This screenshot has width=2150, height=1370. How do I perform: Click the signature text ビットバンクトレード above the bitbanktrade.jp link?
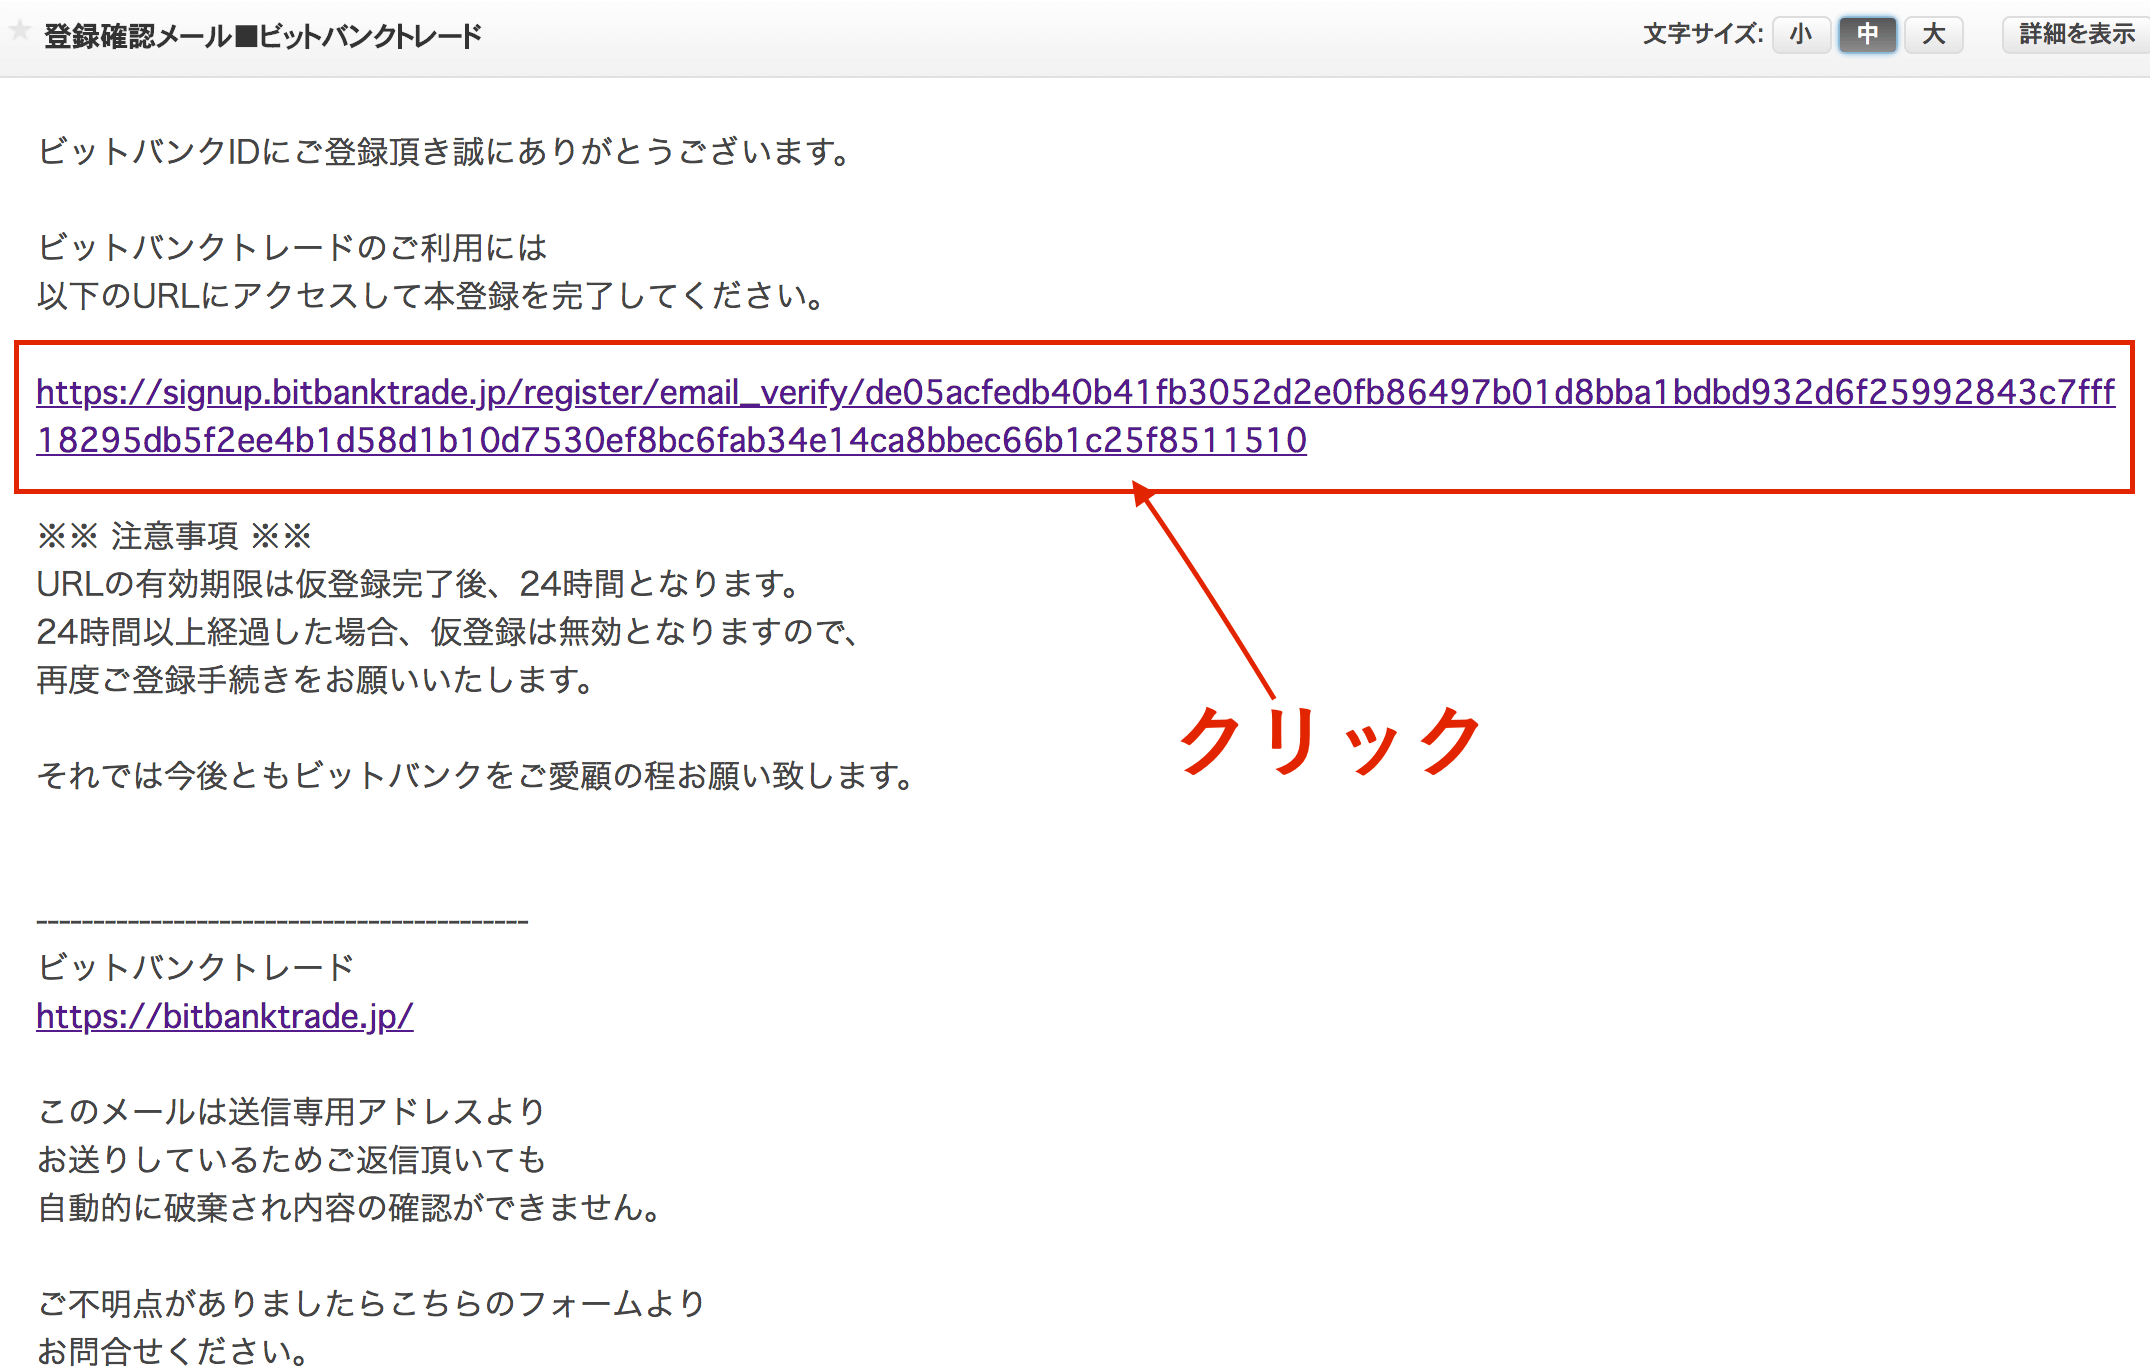point(196,967)
